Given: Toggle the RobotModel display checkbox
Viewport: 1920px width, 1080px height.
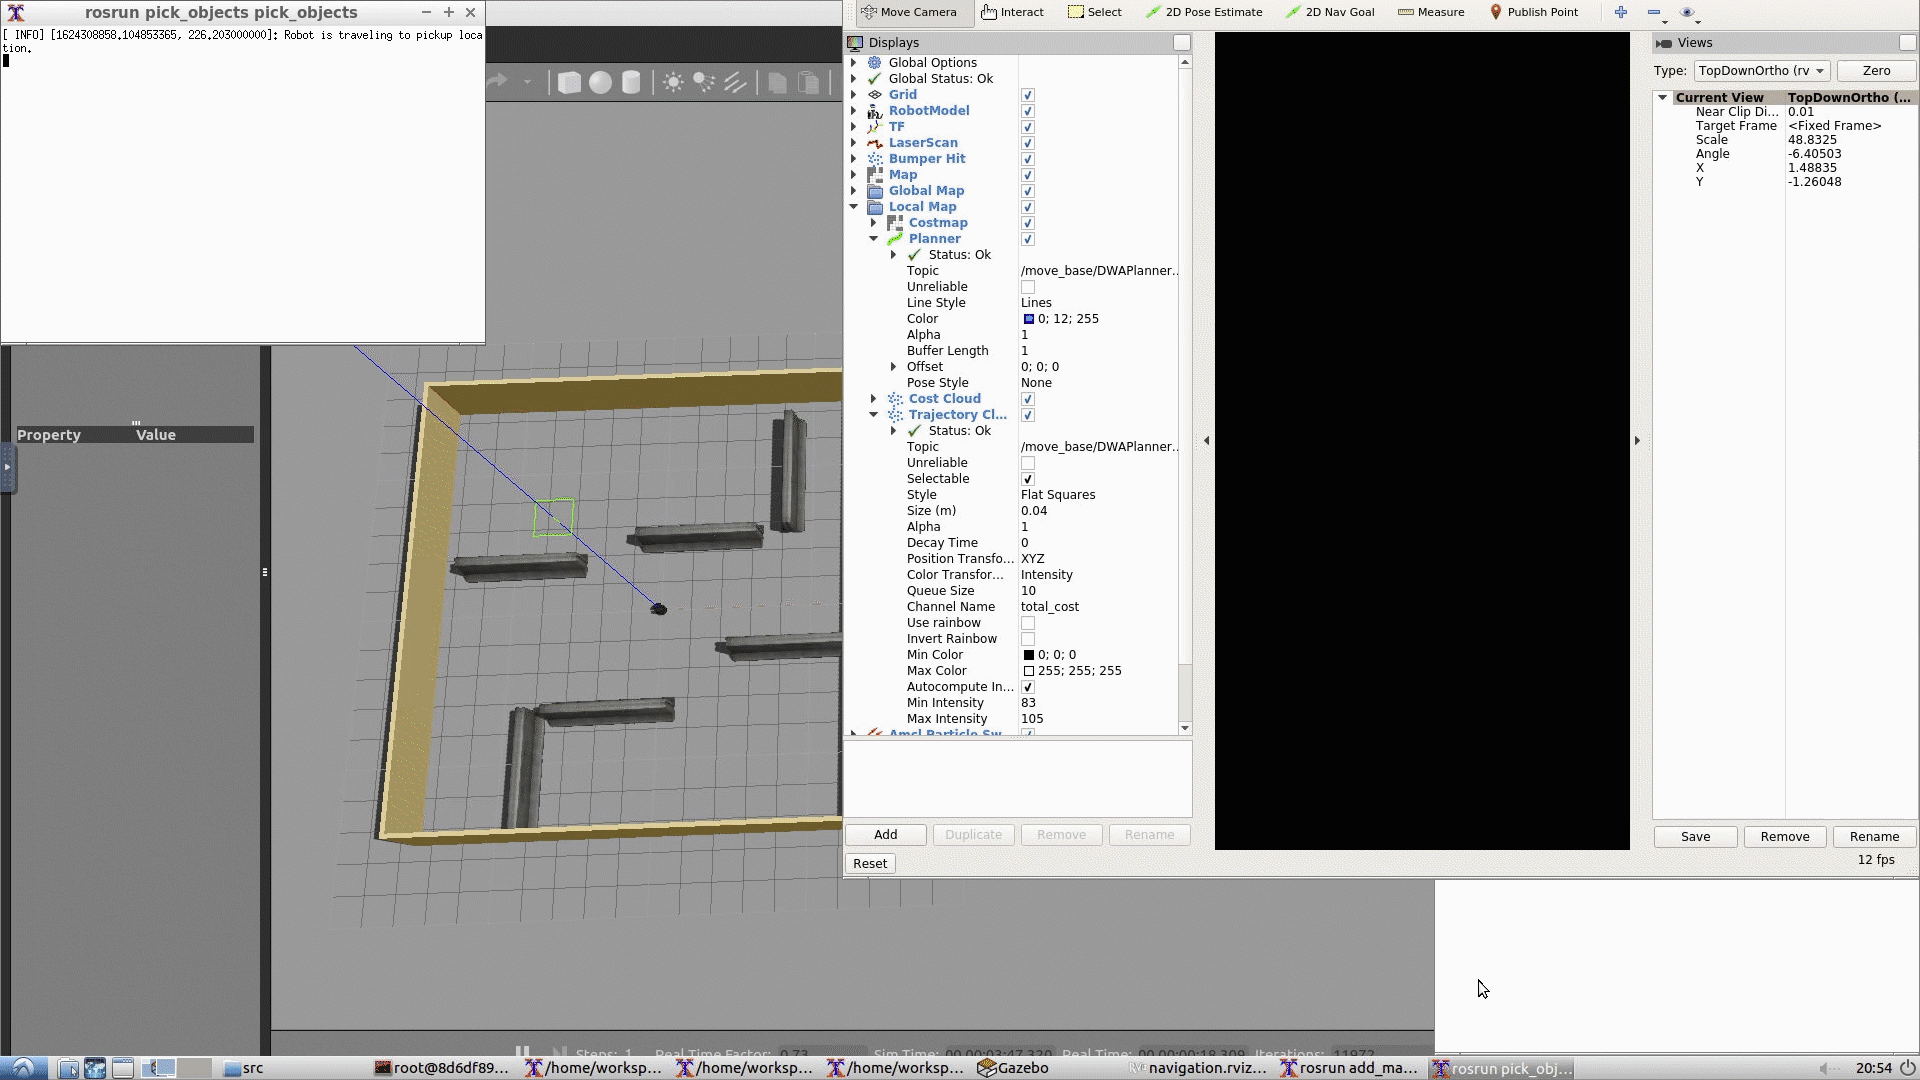Looking at the screenshot, I should [1027, 111].
